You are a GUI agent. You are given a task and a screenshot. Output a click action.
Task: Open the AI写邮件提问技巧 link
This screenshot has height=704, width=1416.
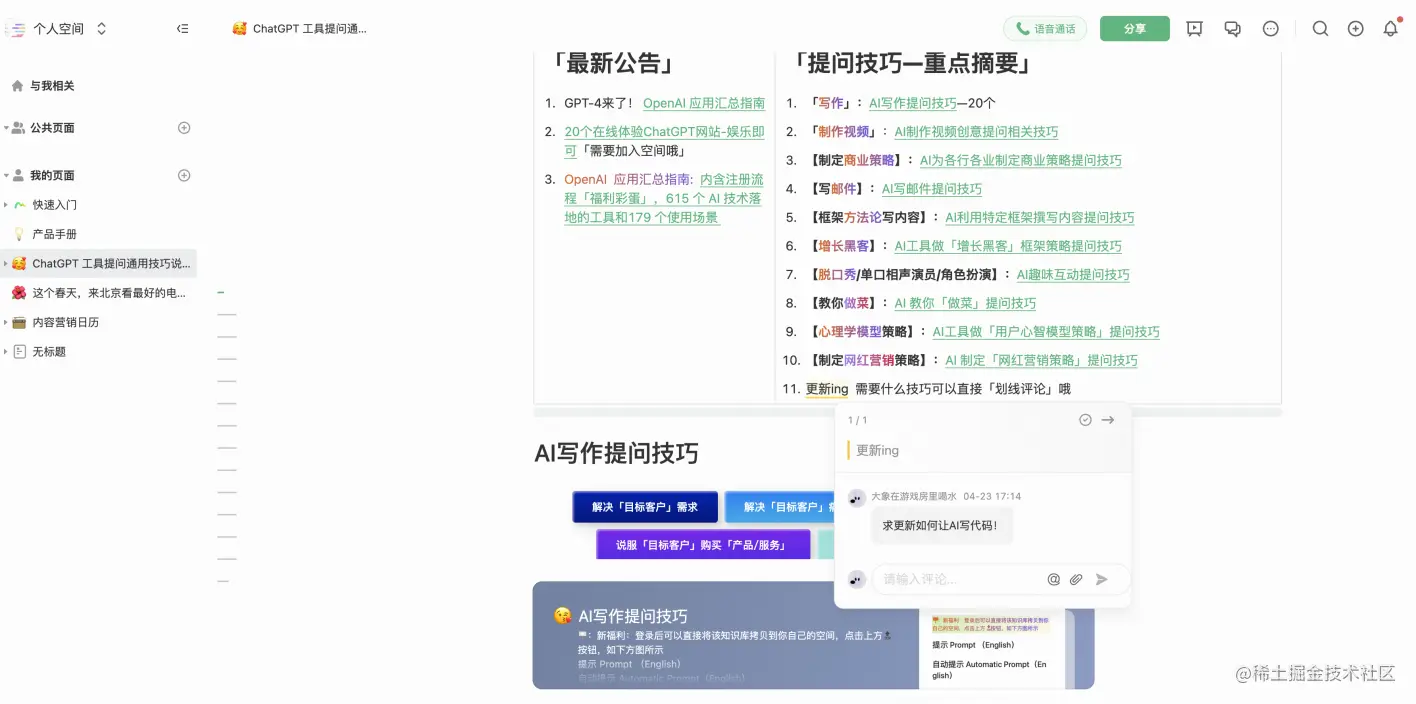click(932, 189)
